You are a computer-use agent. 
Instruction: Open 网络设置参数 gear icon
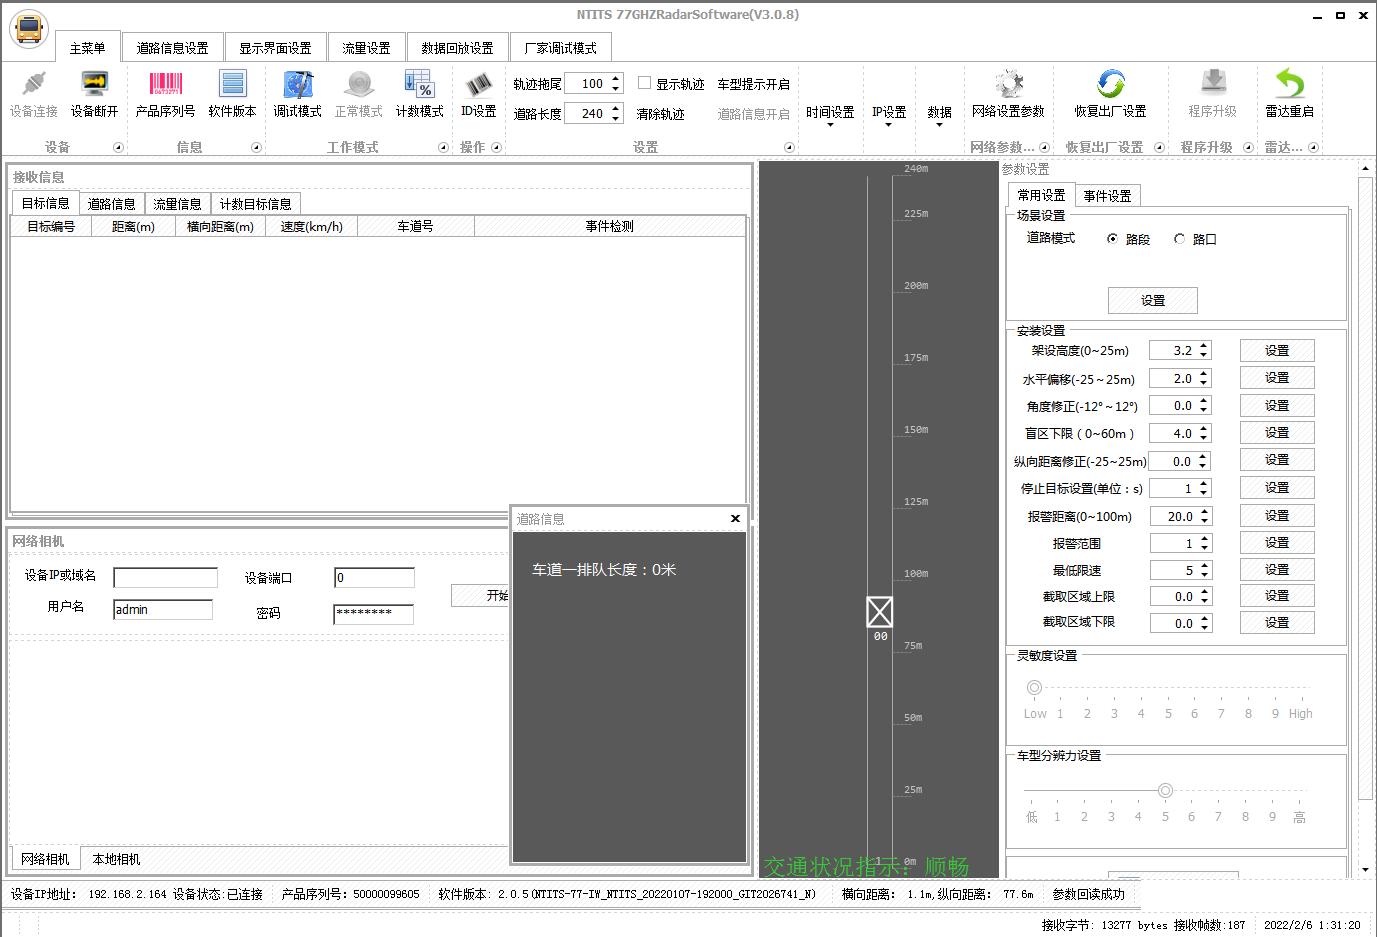[x=1009, y=84]
